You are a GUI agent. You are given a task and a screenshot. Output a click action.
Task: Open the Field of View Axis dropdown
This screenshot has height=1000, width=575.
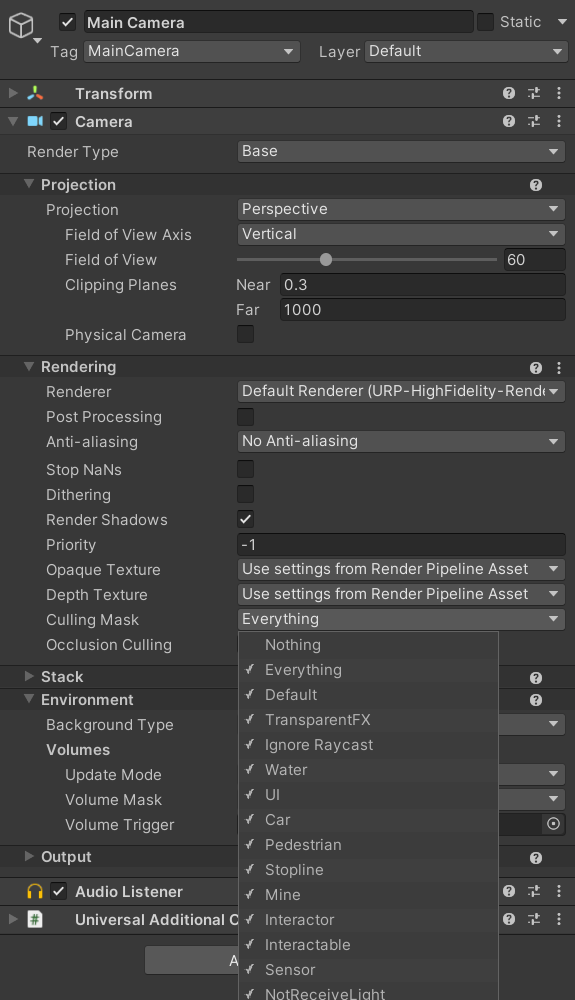point(401,234)
